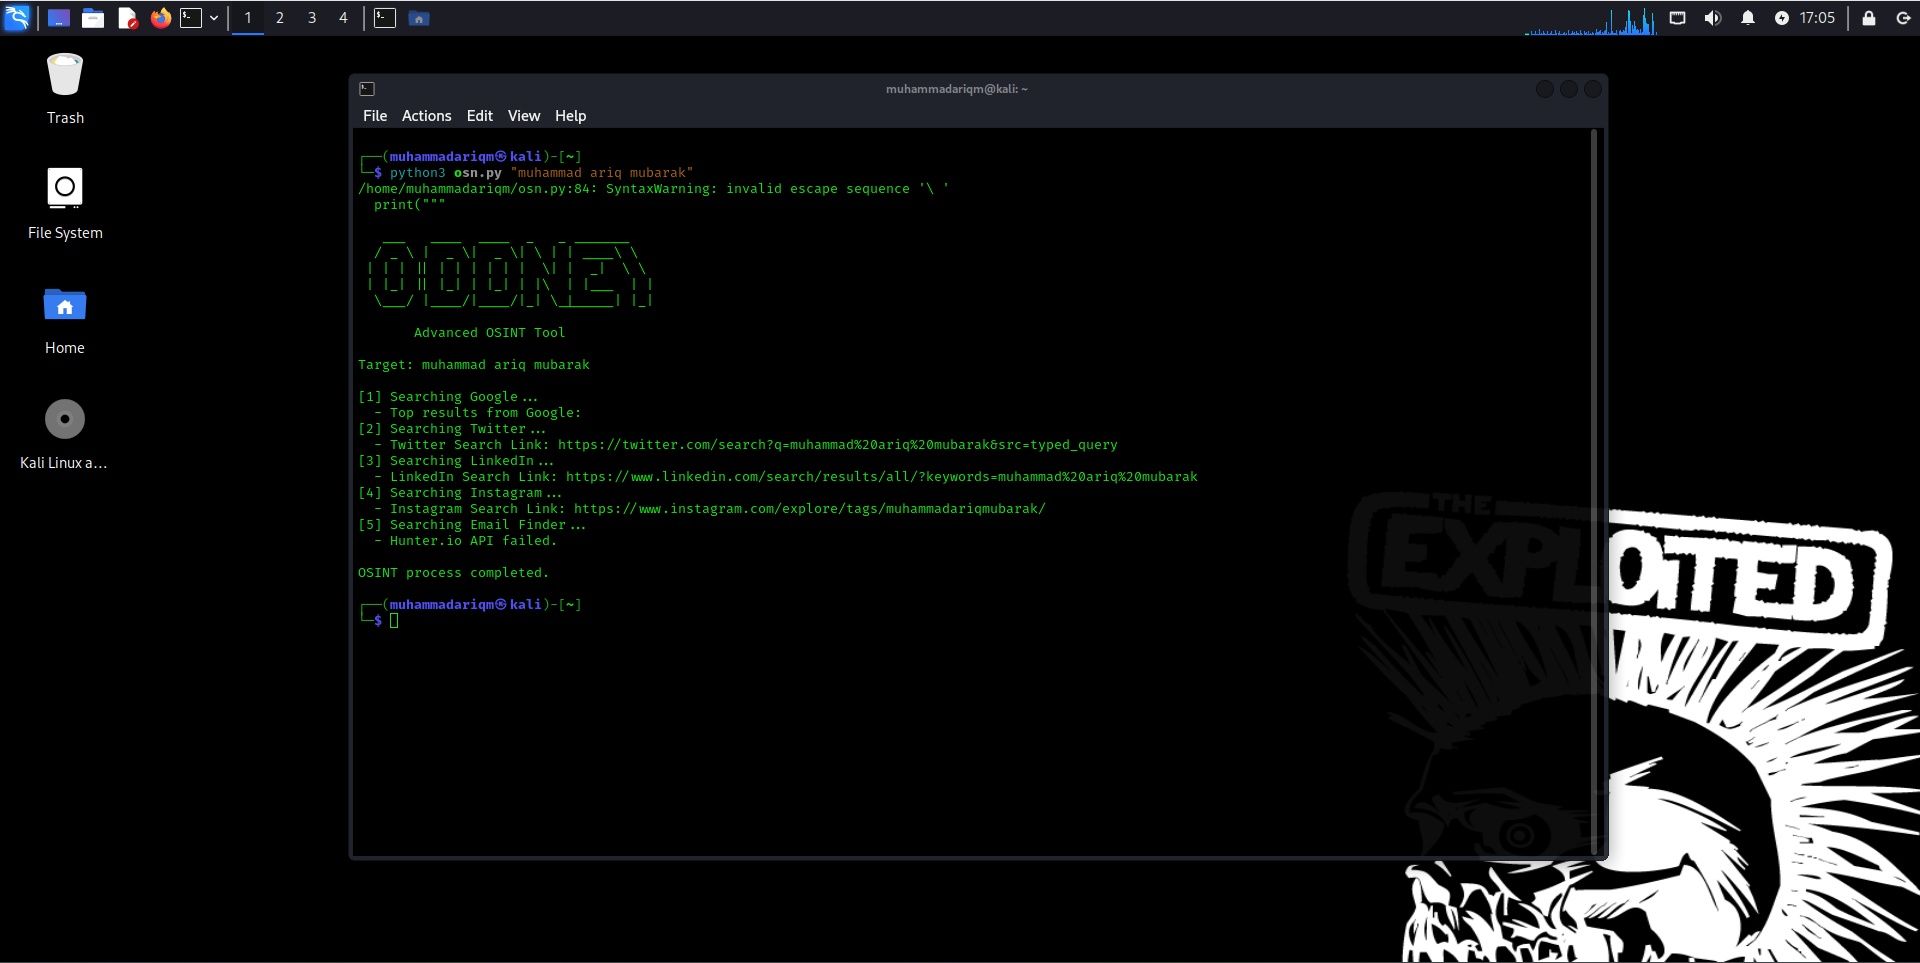Log out using the tray exit icon
The width and height of the screenshot is (1920, 963).
1904,17
